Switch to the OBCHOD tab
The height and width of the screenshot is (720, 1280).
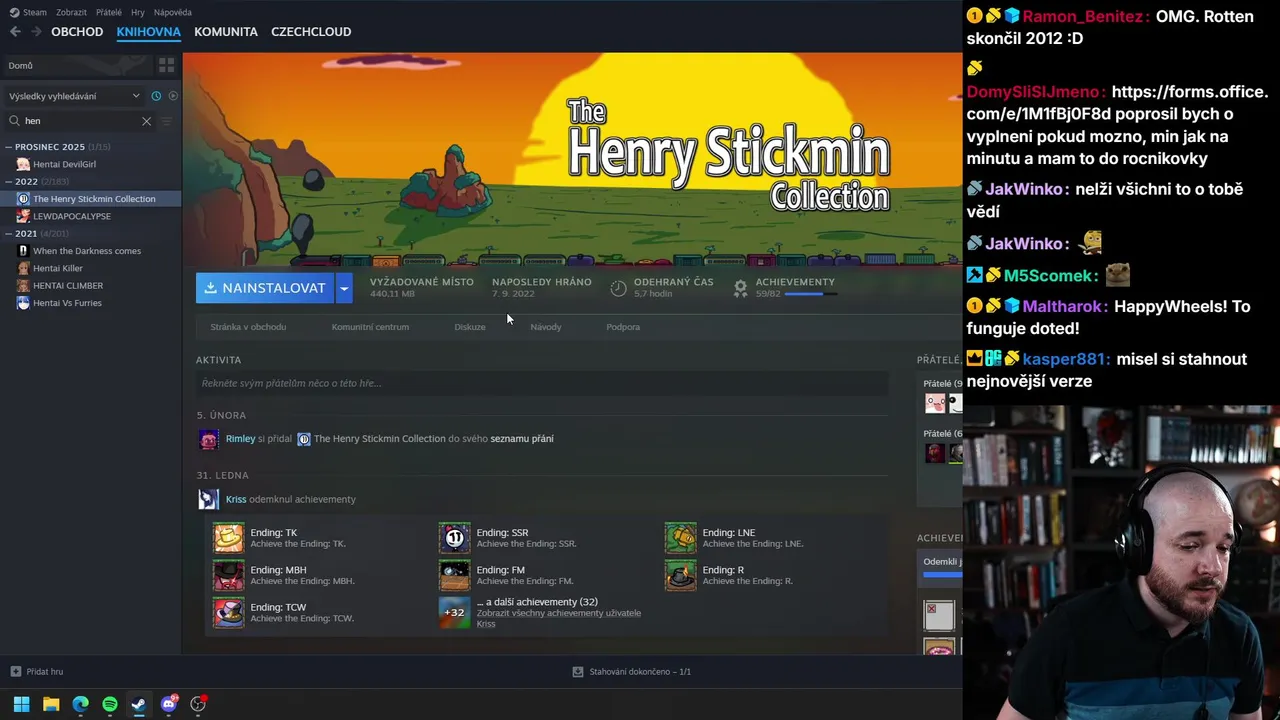(x=77, y=32)
